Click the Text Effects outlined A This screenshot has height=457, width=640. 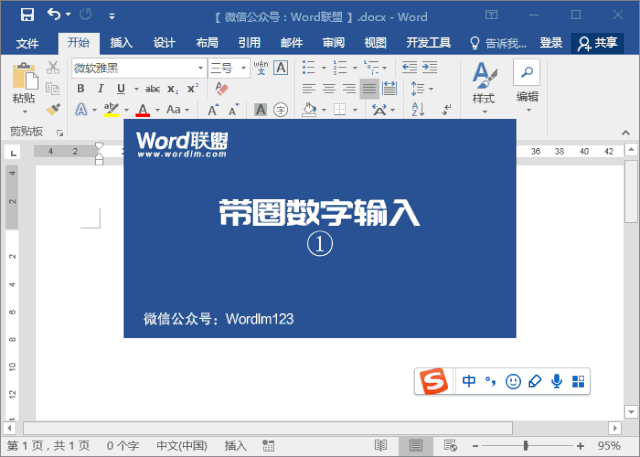tap(81, 109)
